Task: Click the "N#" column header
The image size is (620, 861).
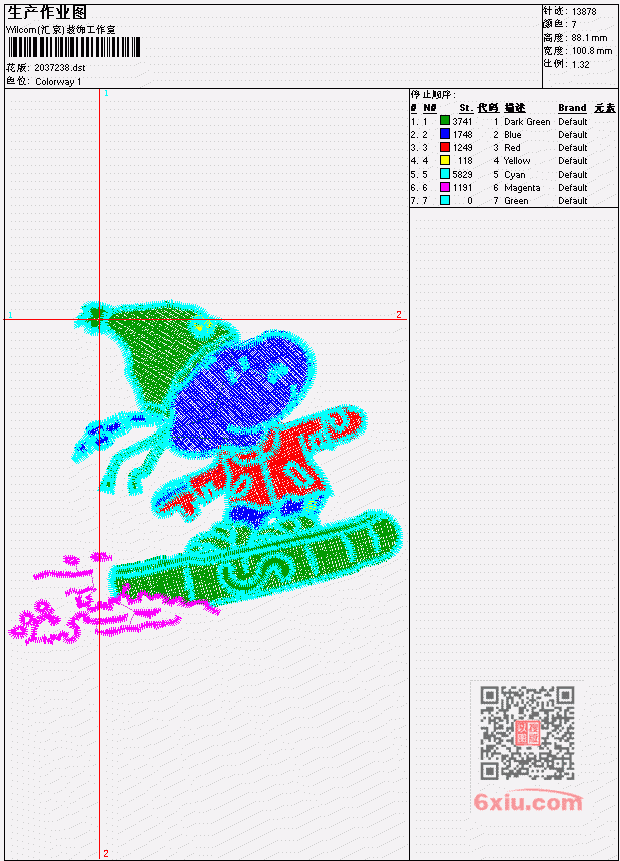Action: click(x=429, y=108)
